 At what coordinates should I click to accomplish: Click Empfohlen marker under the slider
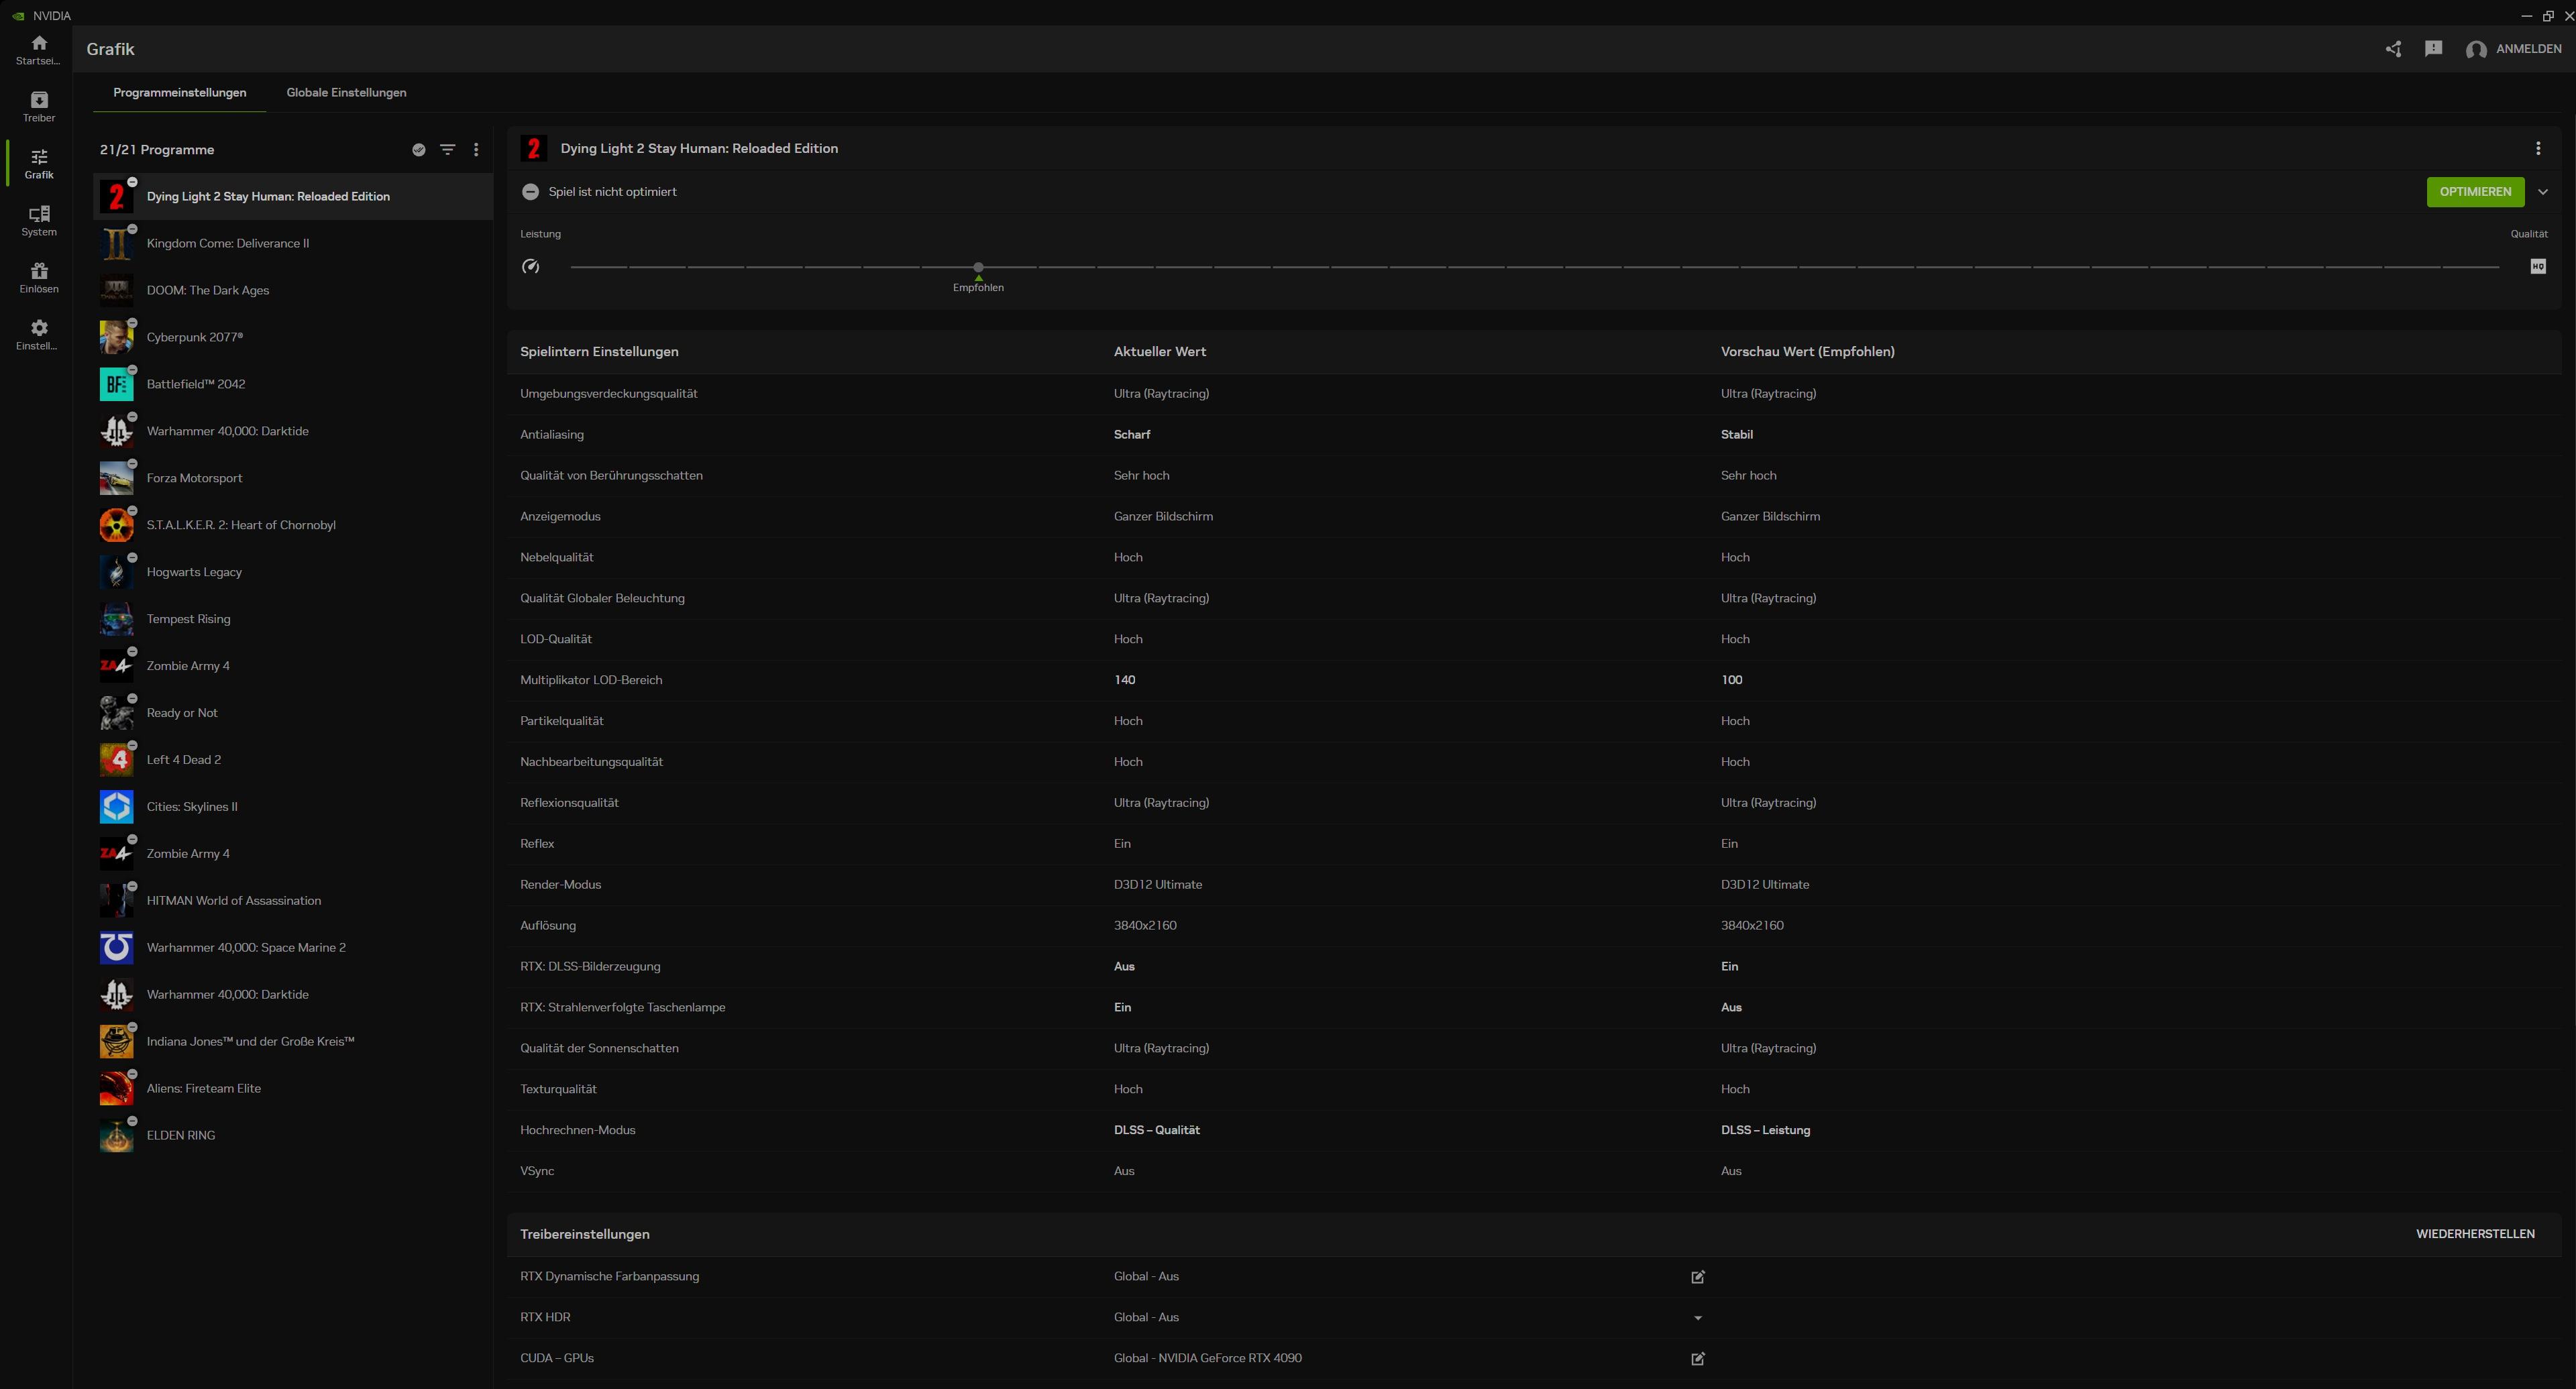[978, 285]
